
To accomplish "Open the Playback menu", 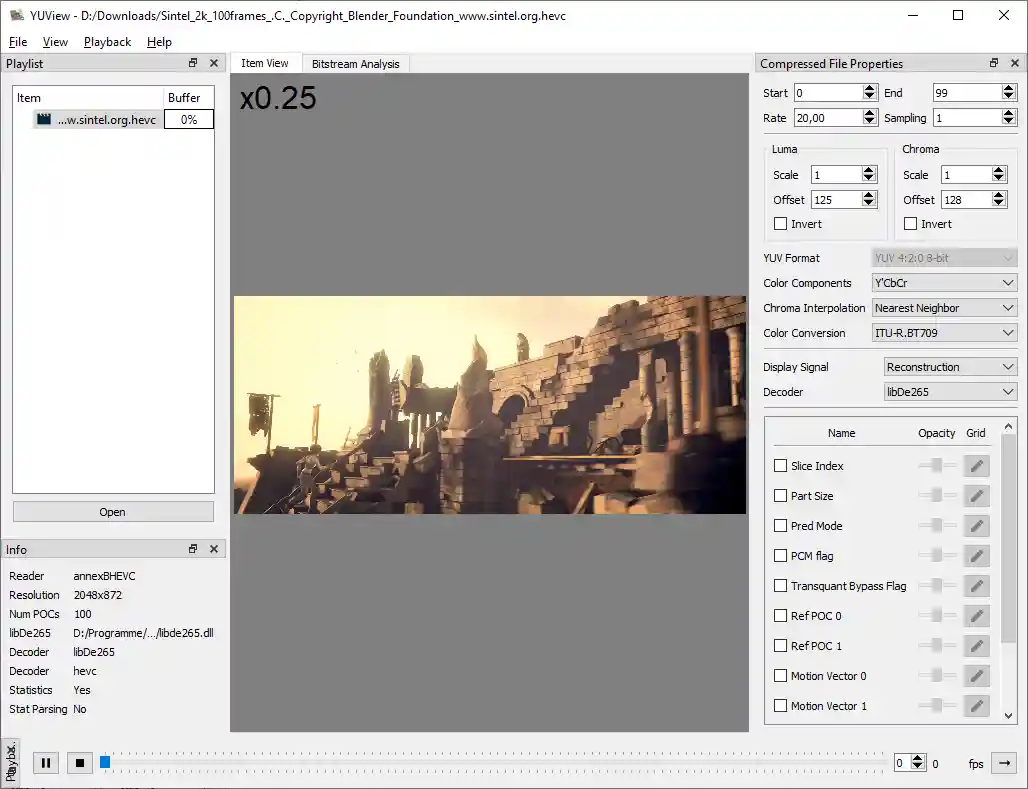I will point(106,42).
